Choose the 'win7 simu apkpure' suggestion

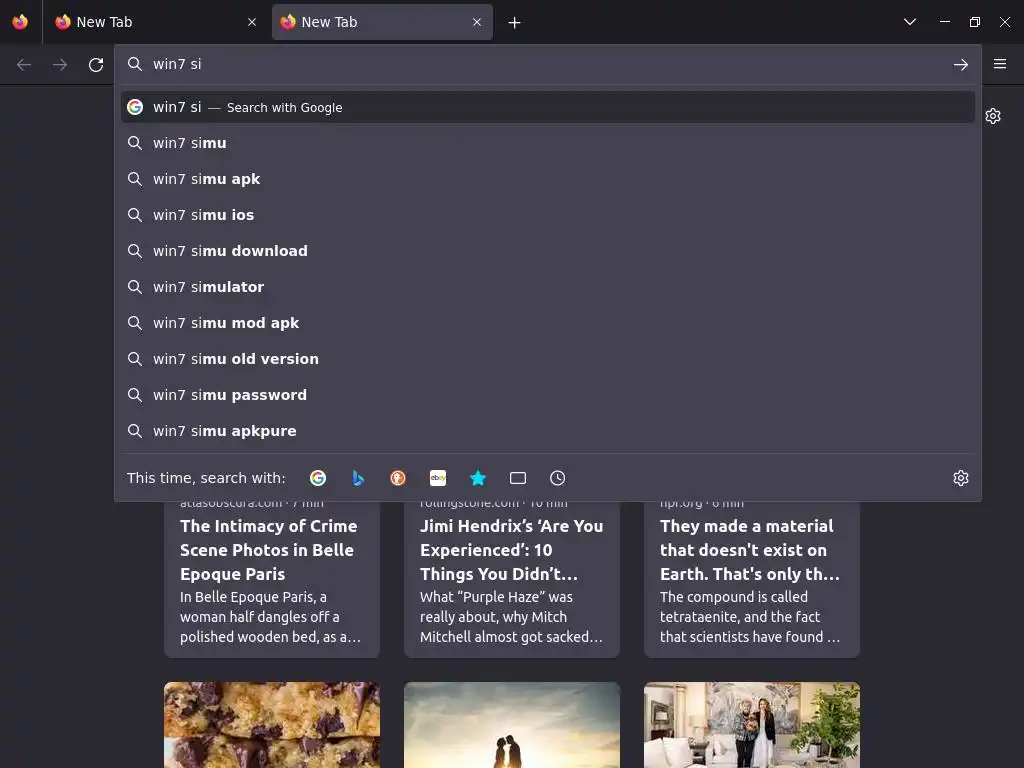point(548,431)
